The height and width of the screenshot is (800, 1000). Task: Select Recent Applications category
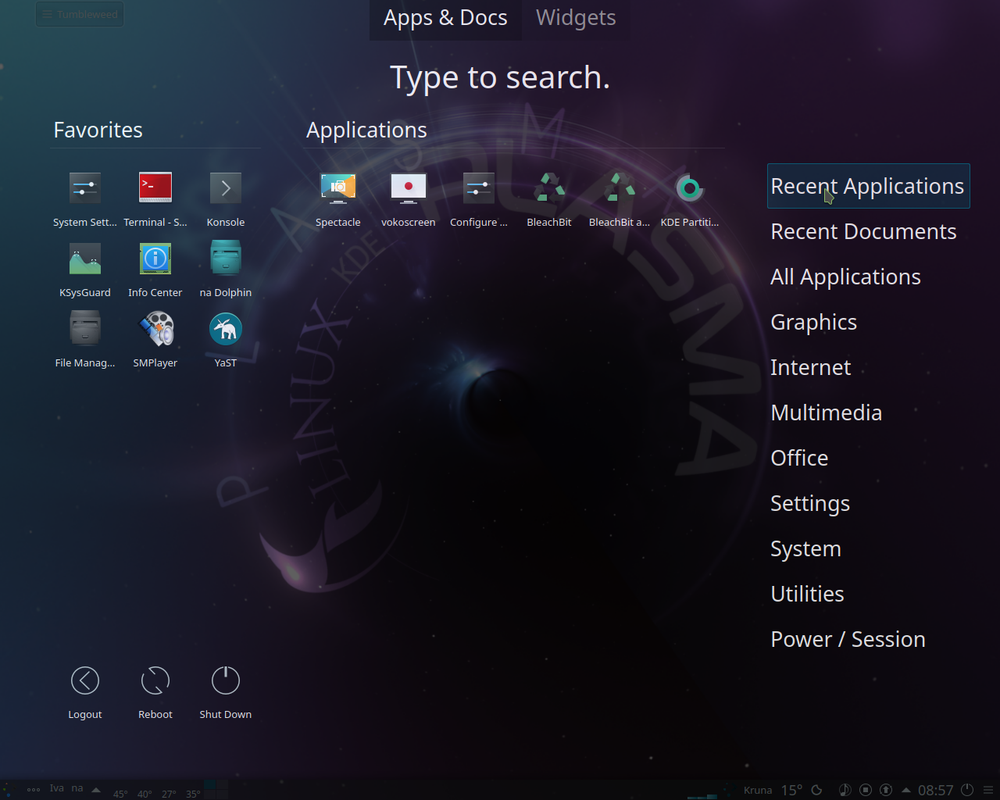[x=868, y=186]
